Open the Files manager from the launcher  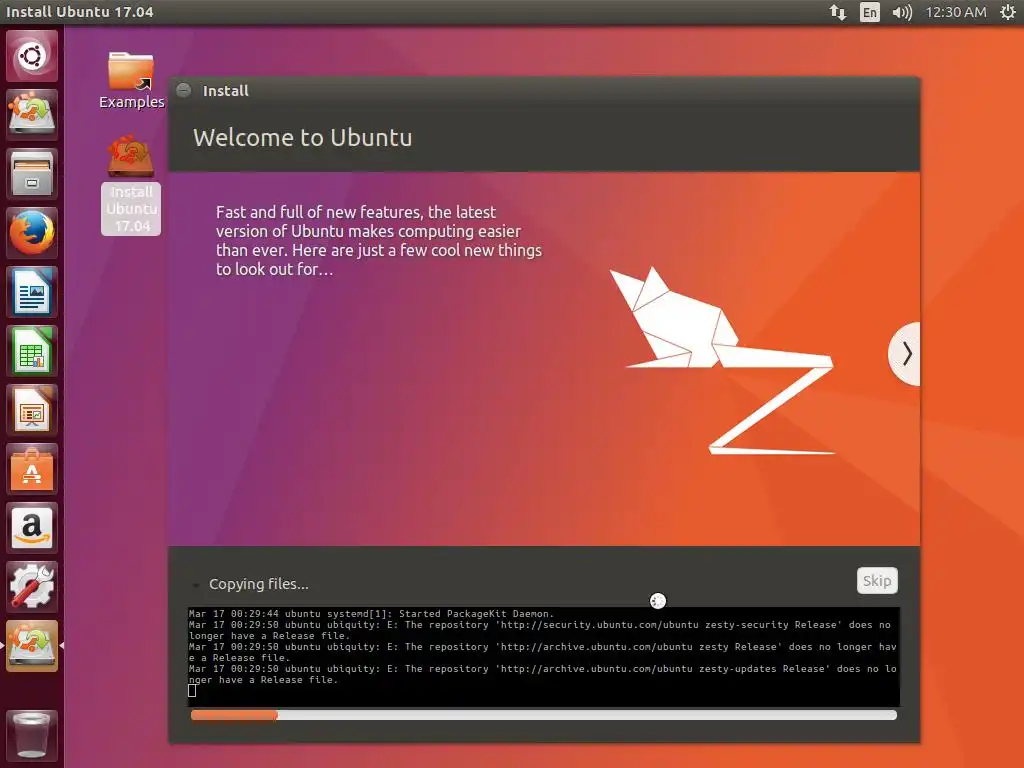[31, 174]
